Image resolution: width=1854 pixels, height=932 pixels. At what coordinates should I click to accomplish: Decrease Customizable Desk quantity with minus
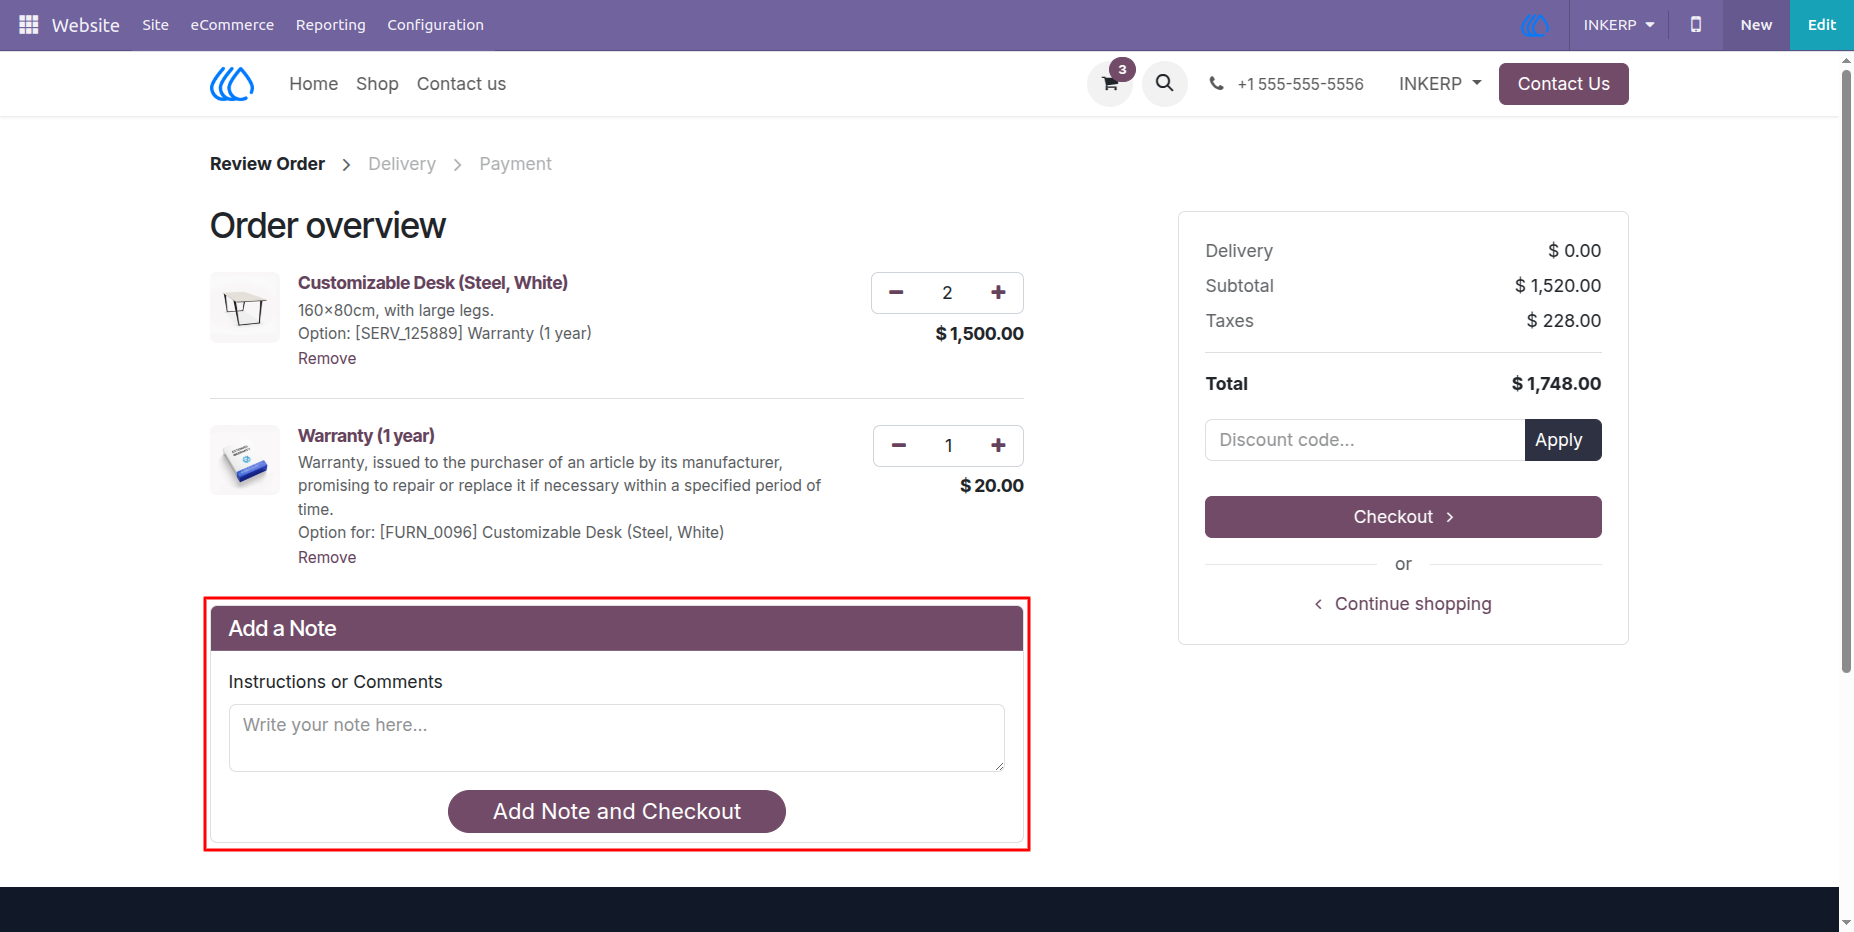click(896, 293)
